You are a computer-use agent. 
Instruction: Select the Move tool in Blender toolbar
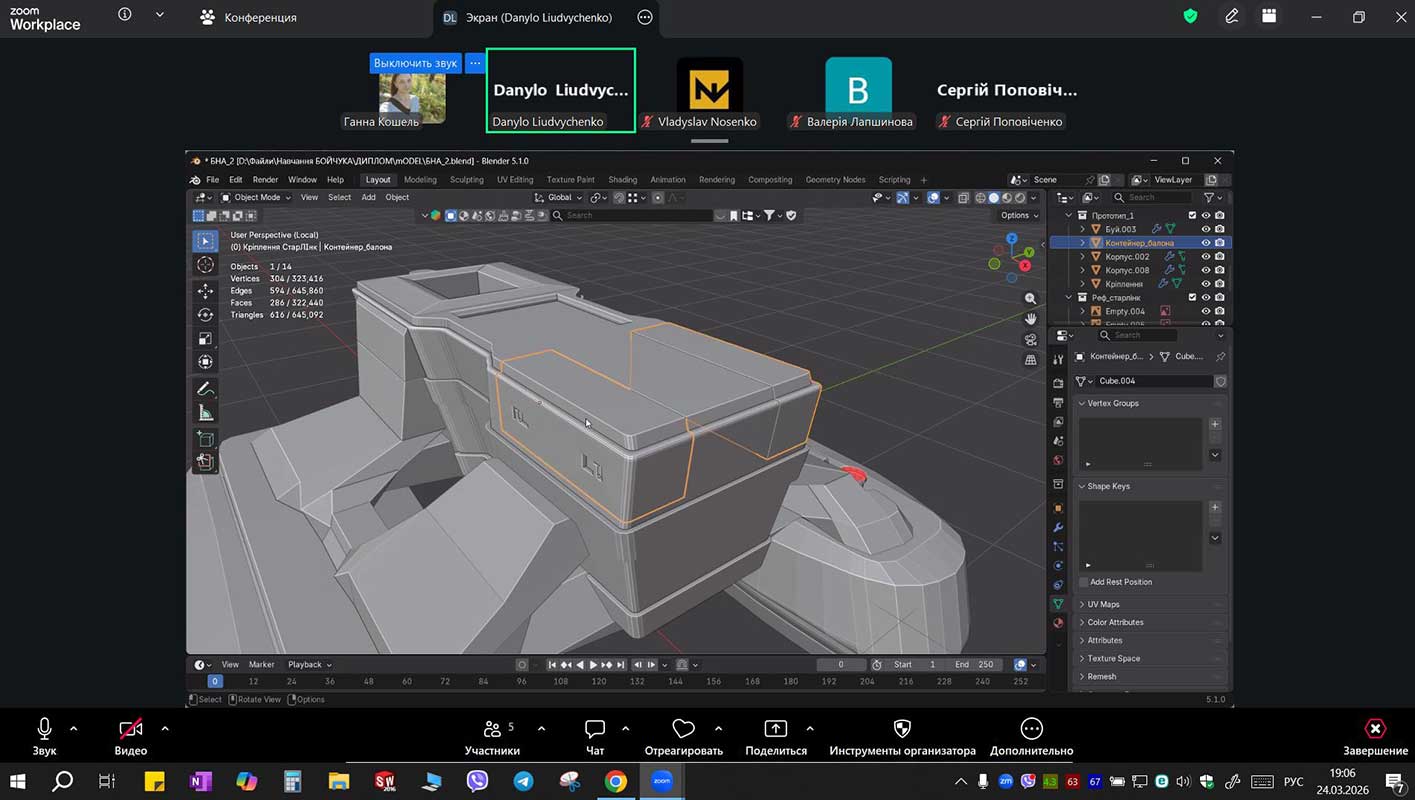tap(205, 291)
